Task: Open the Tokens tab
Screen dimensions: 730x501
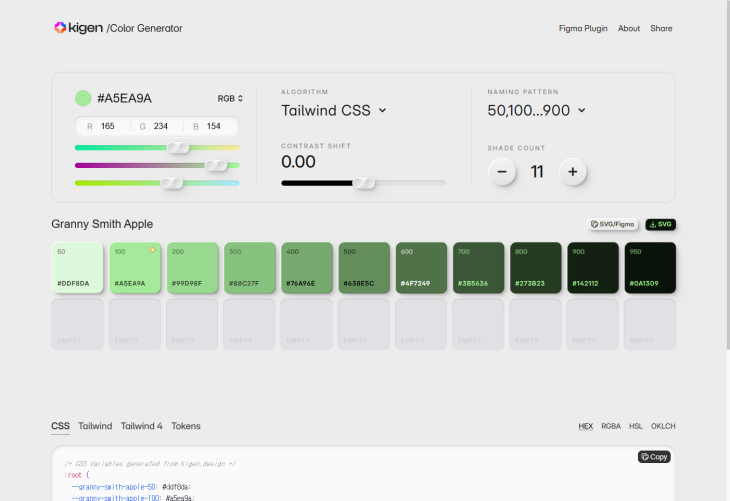Action: pyautogui.click(x=186, y=426)
